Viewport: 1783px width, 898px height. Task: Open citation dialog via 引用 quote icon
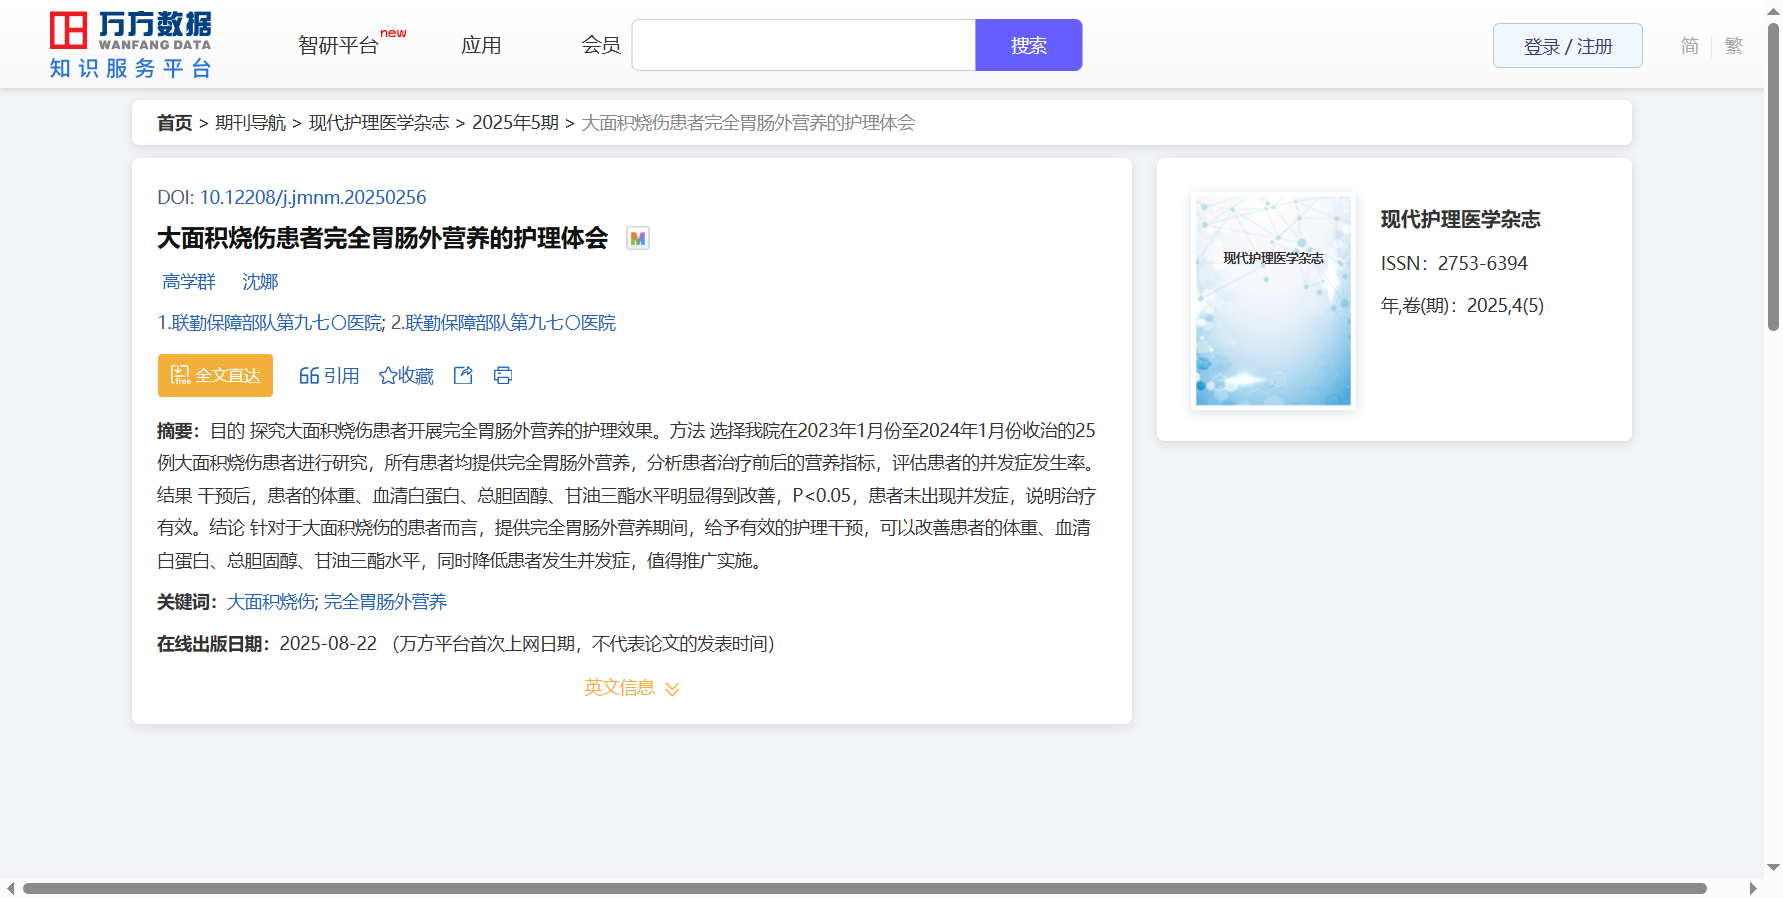(329, 376)
